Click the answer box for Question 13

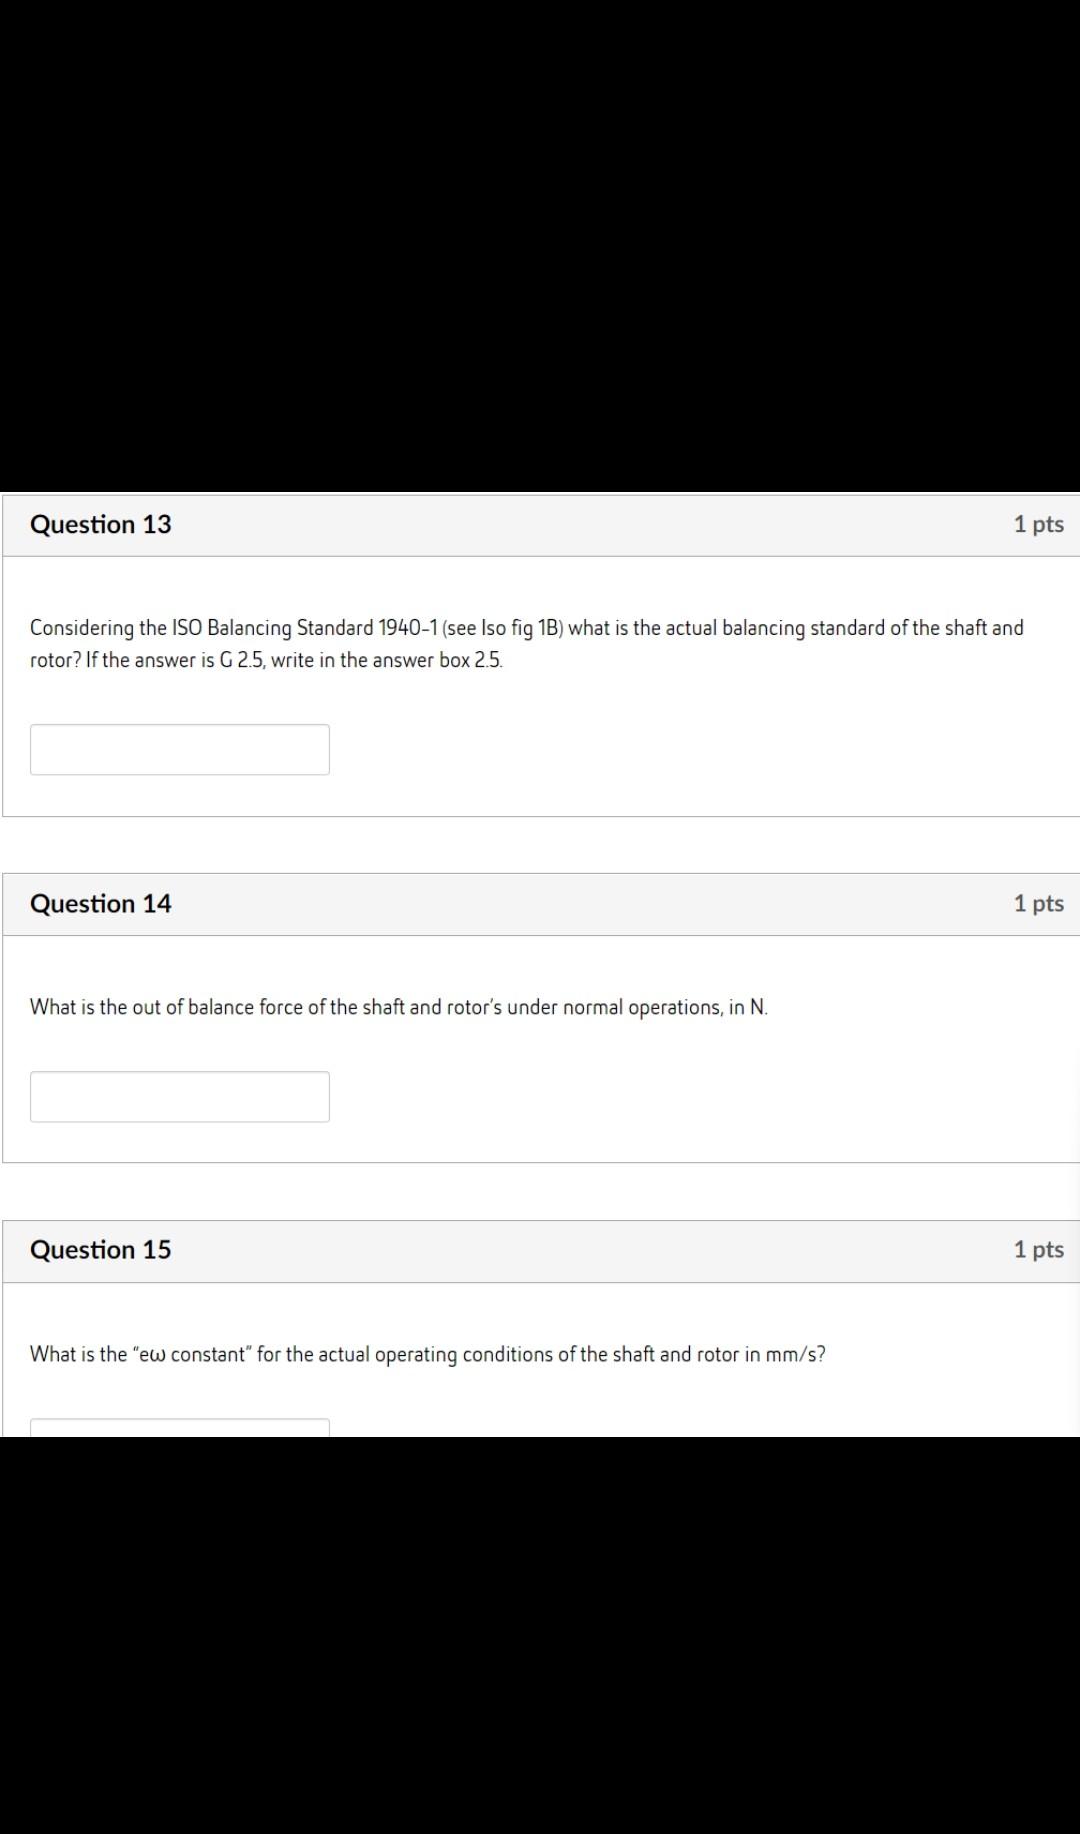pyautogui.click(x=180, y=749)
